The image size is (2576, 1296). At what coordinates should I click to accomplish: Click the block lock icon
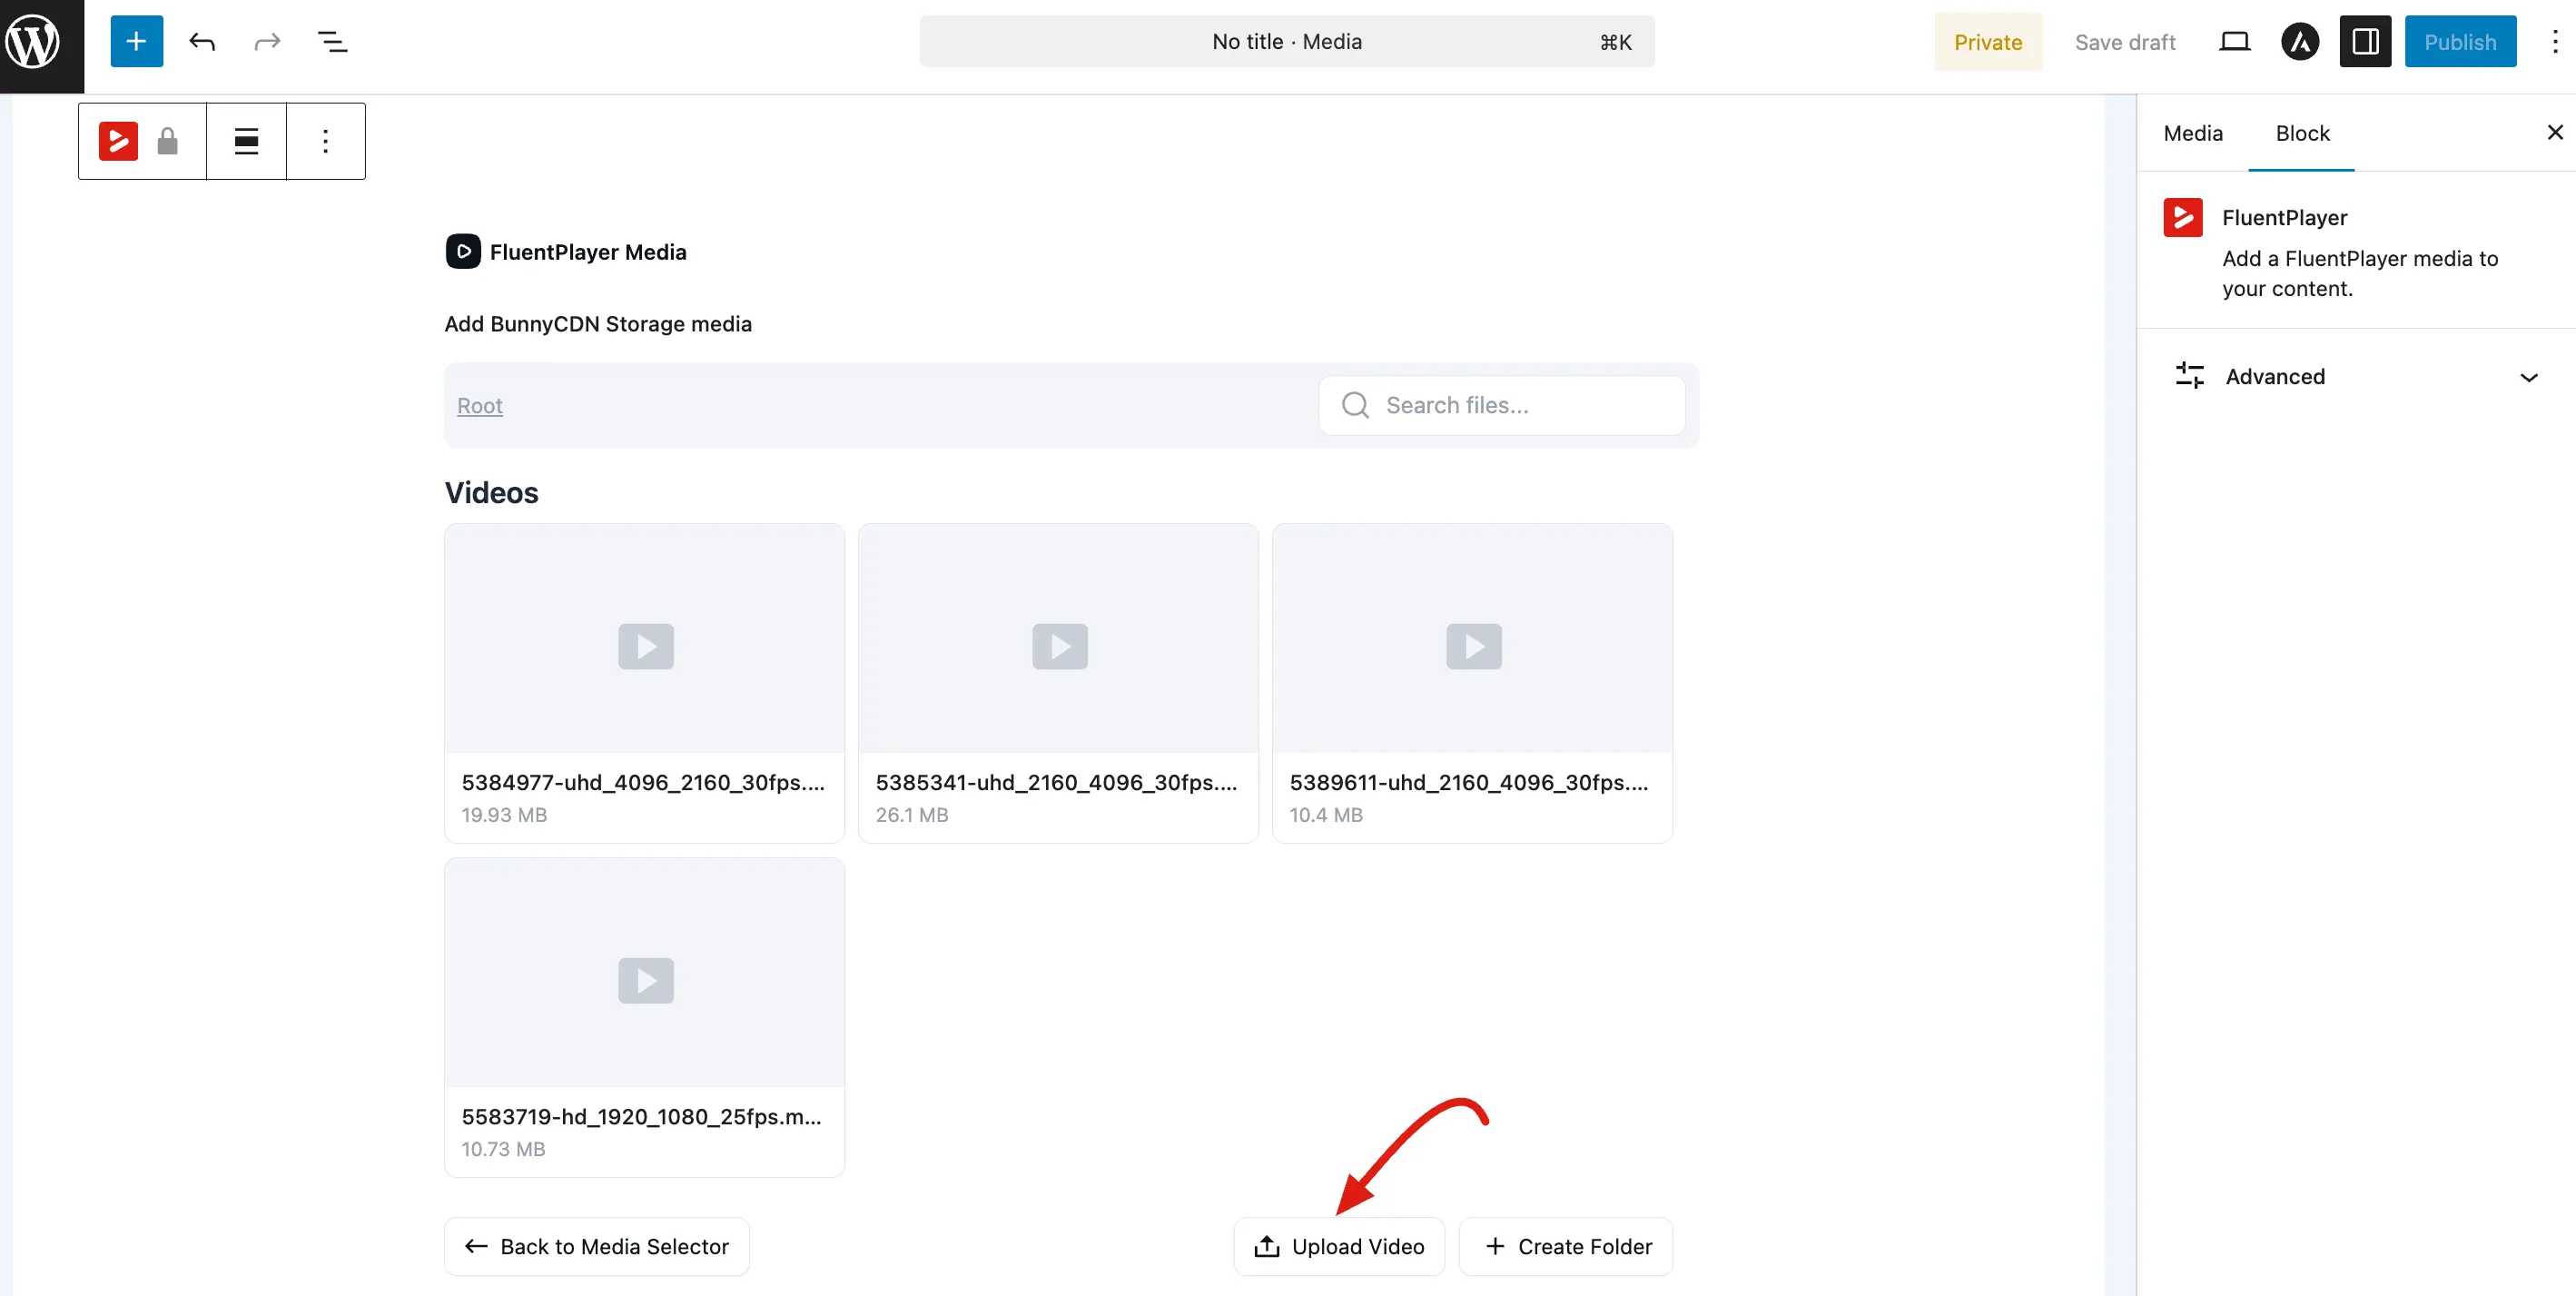[168, 141]
